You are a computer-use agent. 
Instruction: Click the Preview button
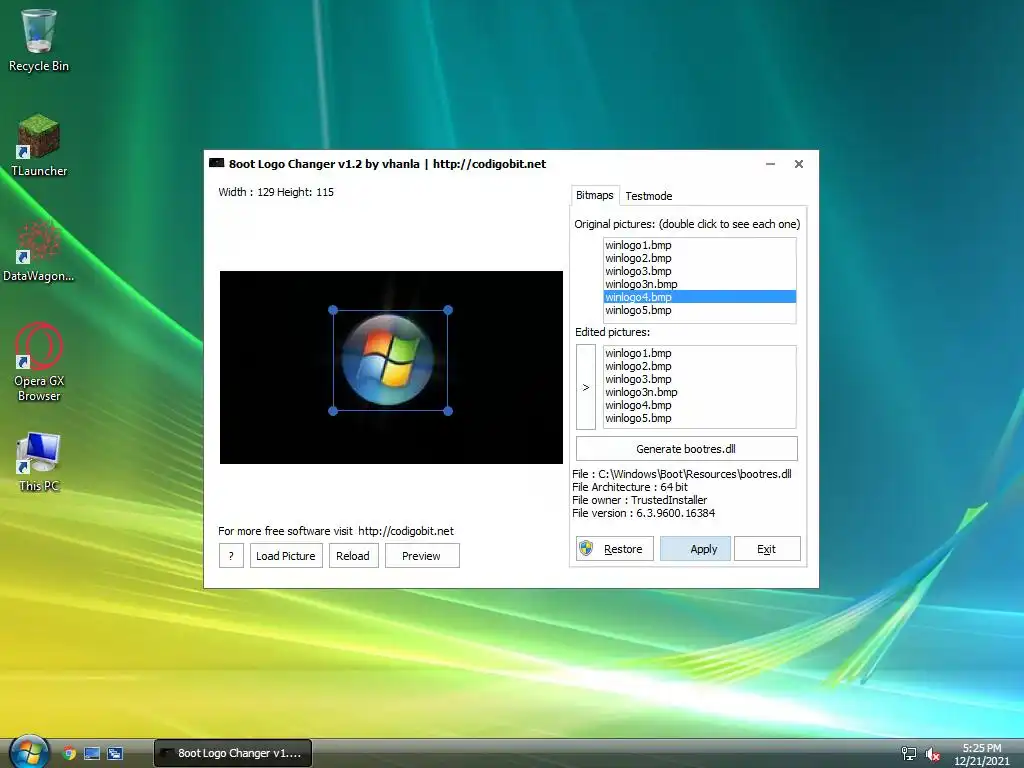click(x=422, y=556)
